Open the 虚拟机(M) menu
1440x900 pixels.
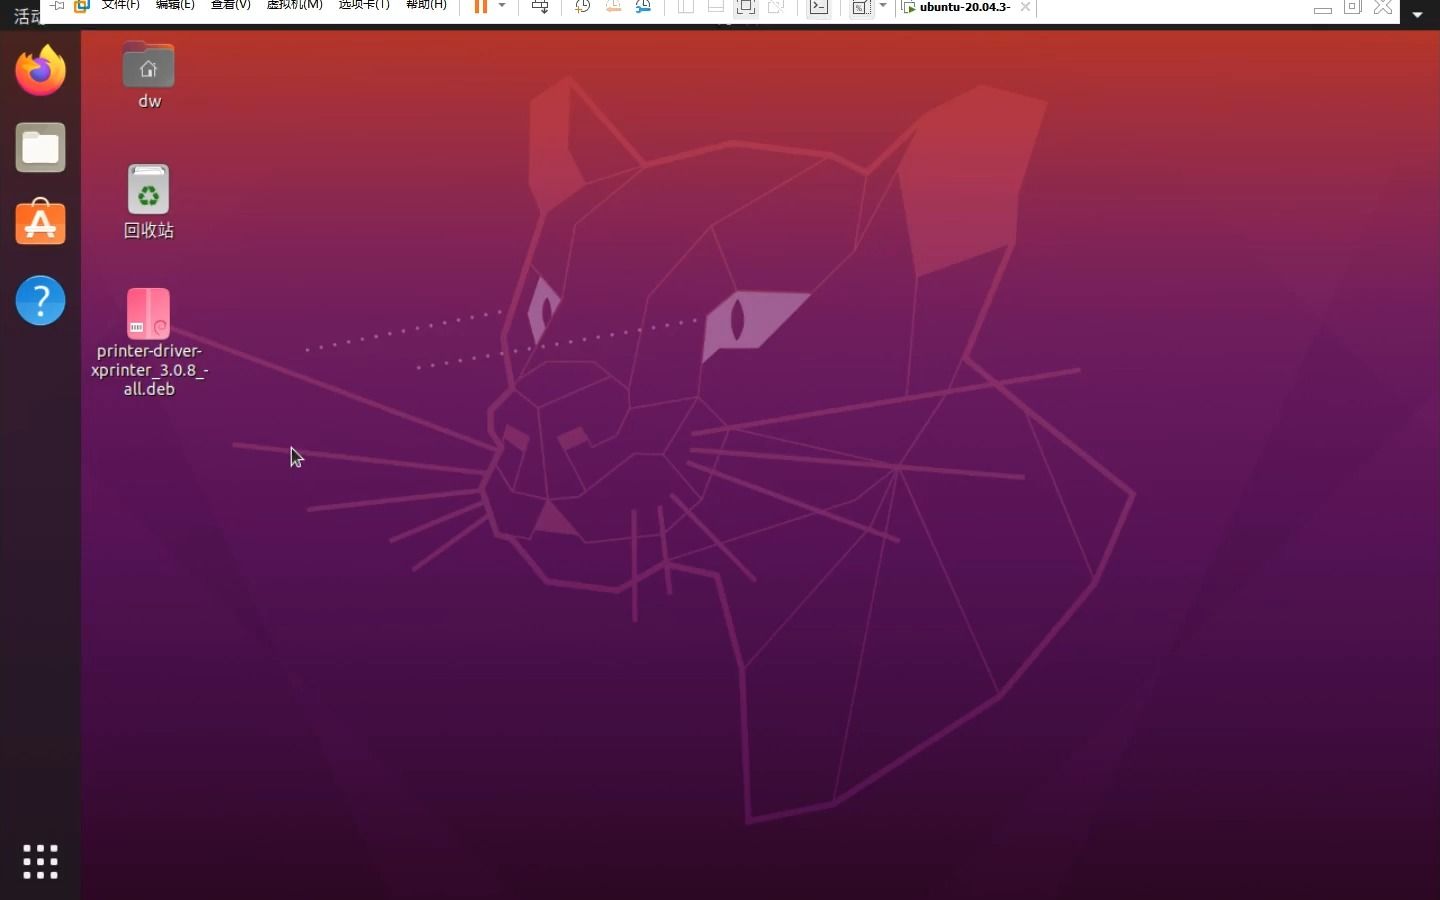click(x=293, y=5)
